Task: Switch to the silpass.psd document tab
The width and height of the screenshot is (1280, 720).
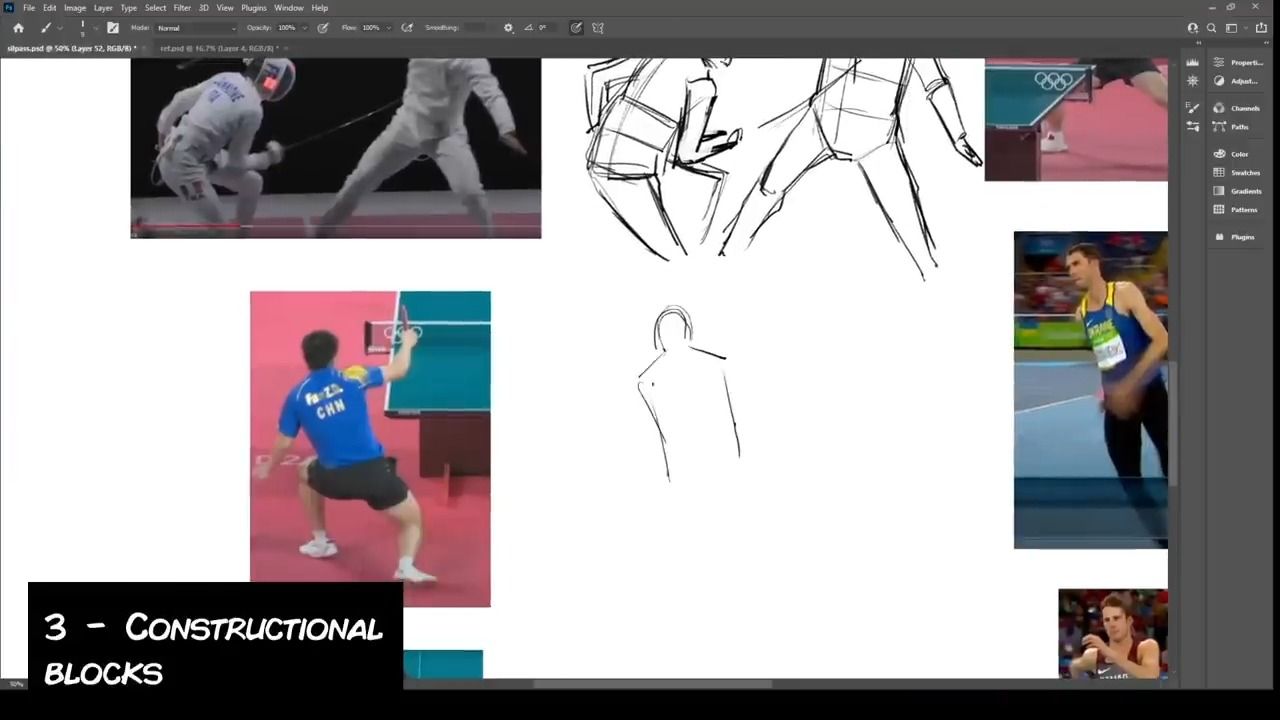Action: pyautogui.click(x=71, y=48)
